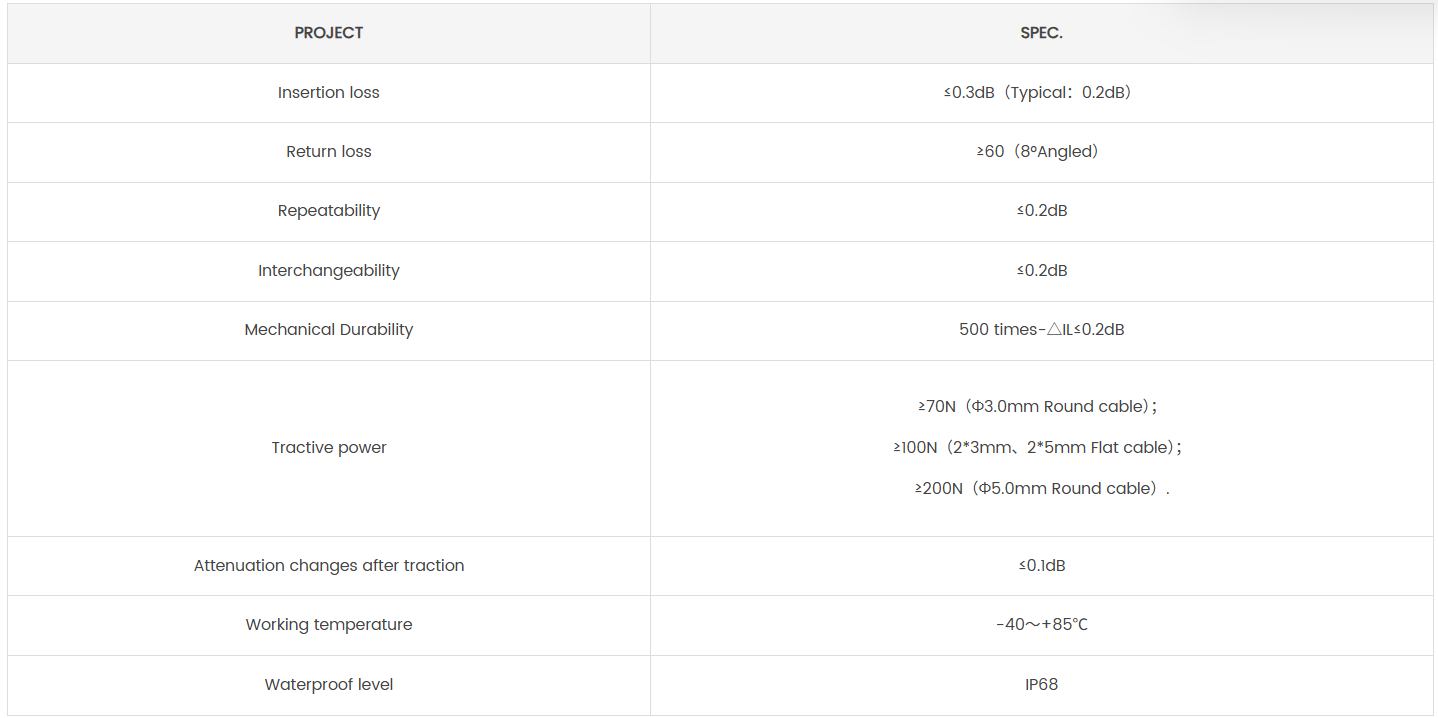The width and height of the screenshot is (1438, 718).
Task: Click the ≥100N Flat cable line
Action: (x=1037, y=447)
